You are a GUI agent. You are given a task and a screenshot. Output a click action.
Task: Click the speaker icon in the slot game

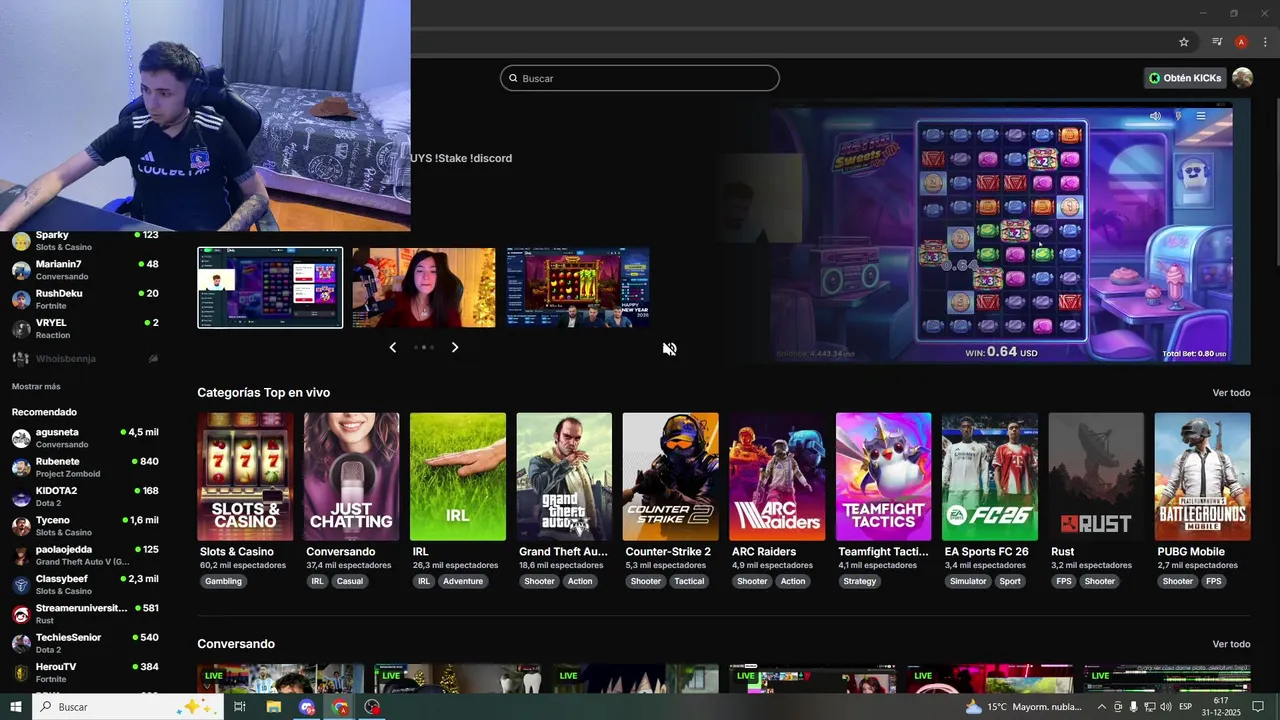pyautogui.click(x=1155, y=116)
